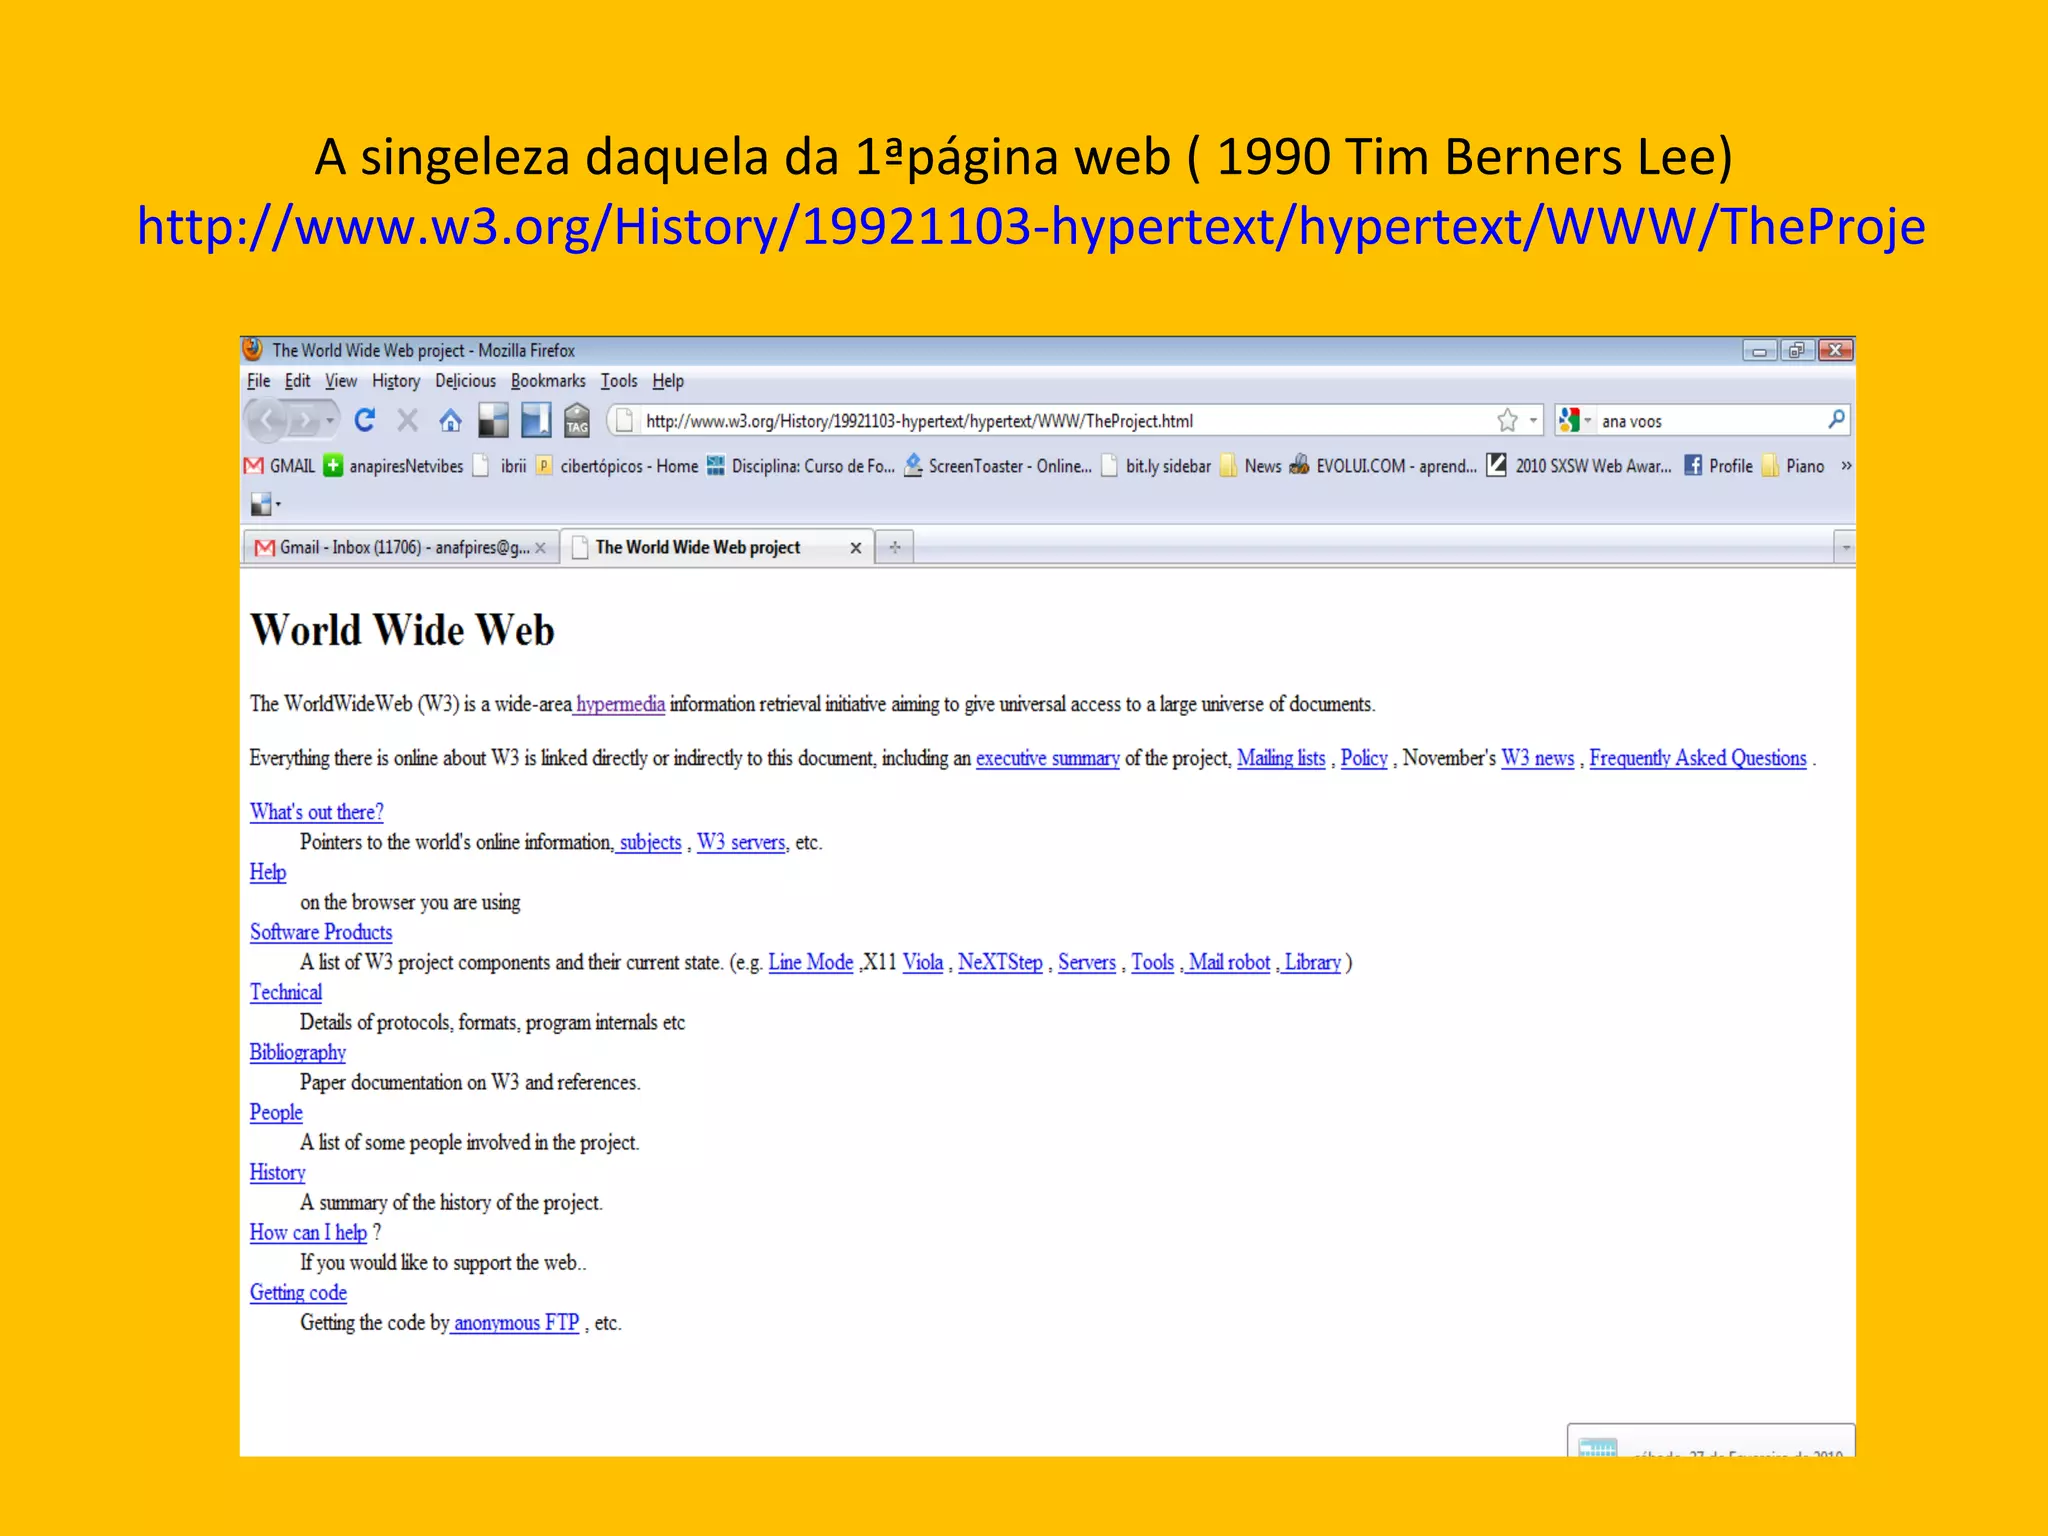Open bit.ly sidebar bookmark

(1156, 466)
